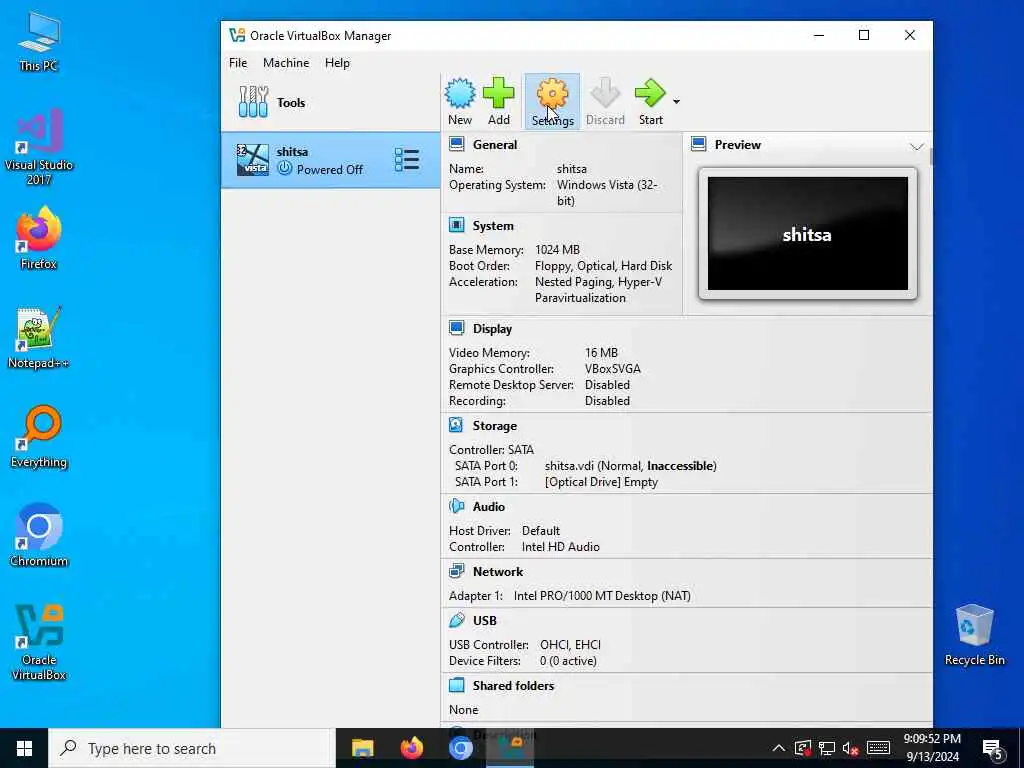Click the Audio section speaker icon
1024x768 pixels.
coord(456,506)
